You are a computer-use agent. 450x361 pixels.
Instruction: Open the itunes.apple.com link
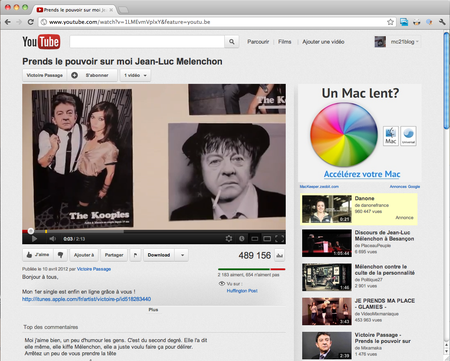[86, 299]
